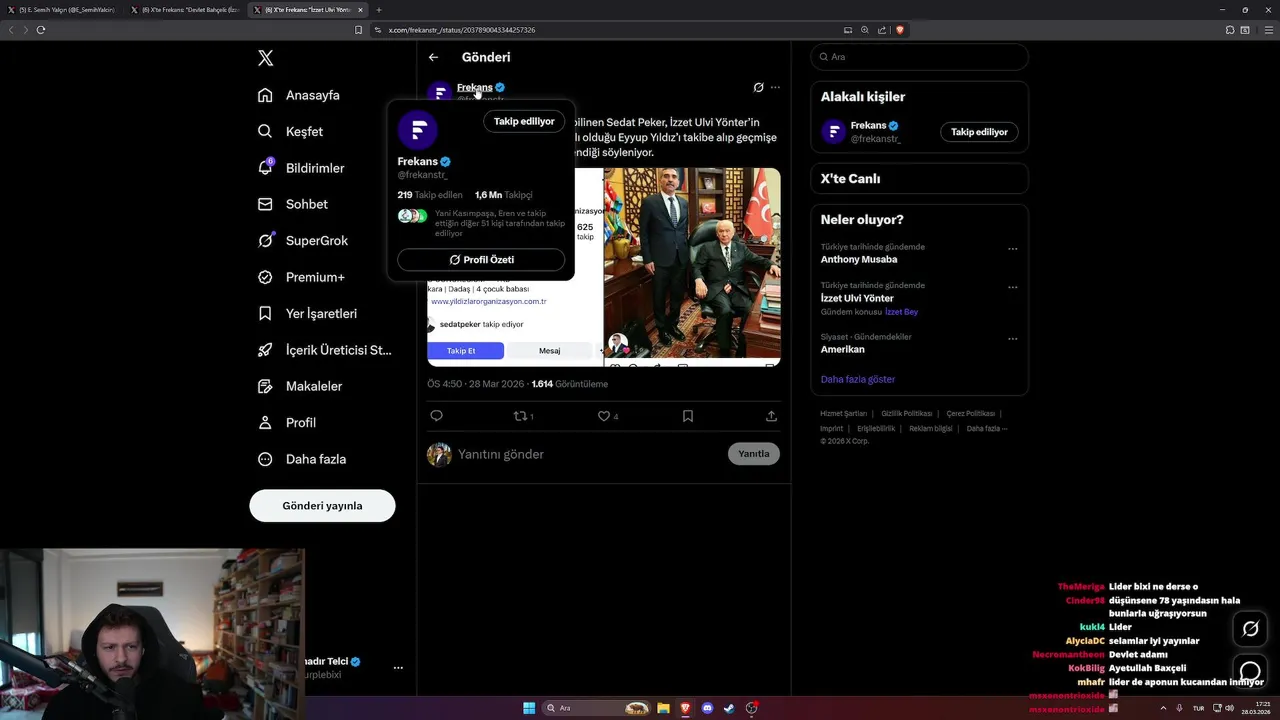Screen dimensions: 1280x720
Task: Open more options for Amerikan trend
Action: (1012, 338)
